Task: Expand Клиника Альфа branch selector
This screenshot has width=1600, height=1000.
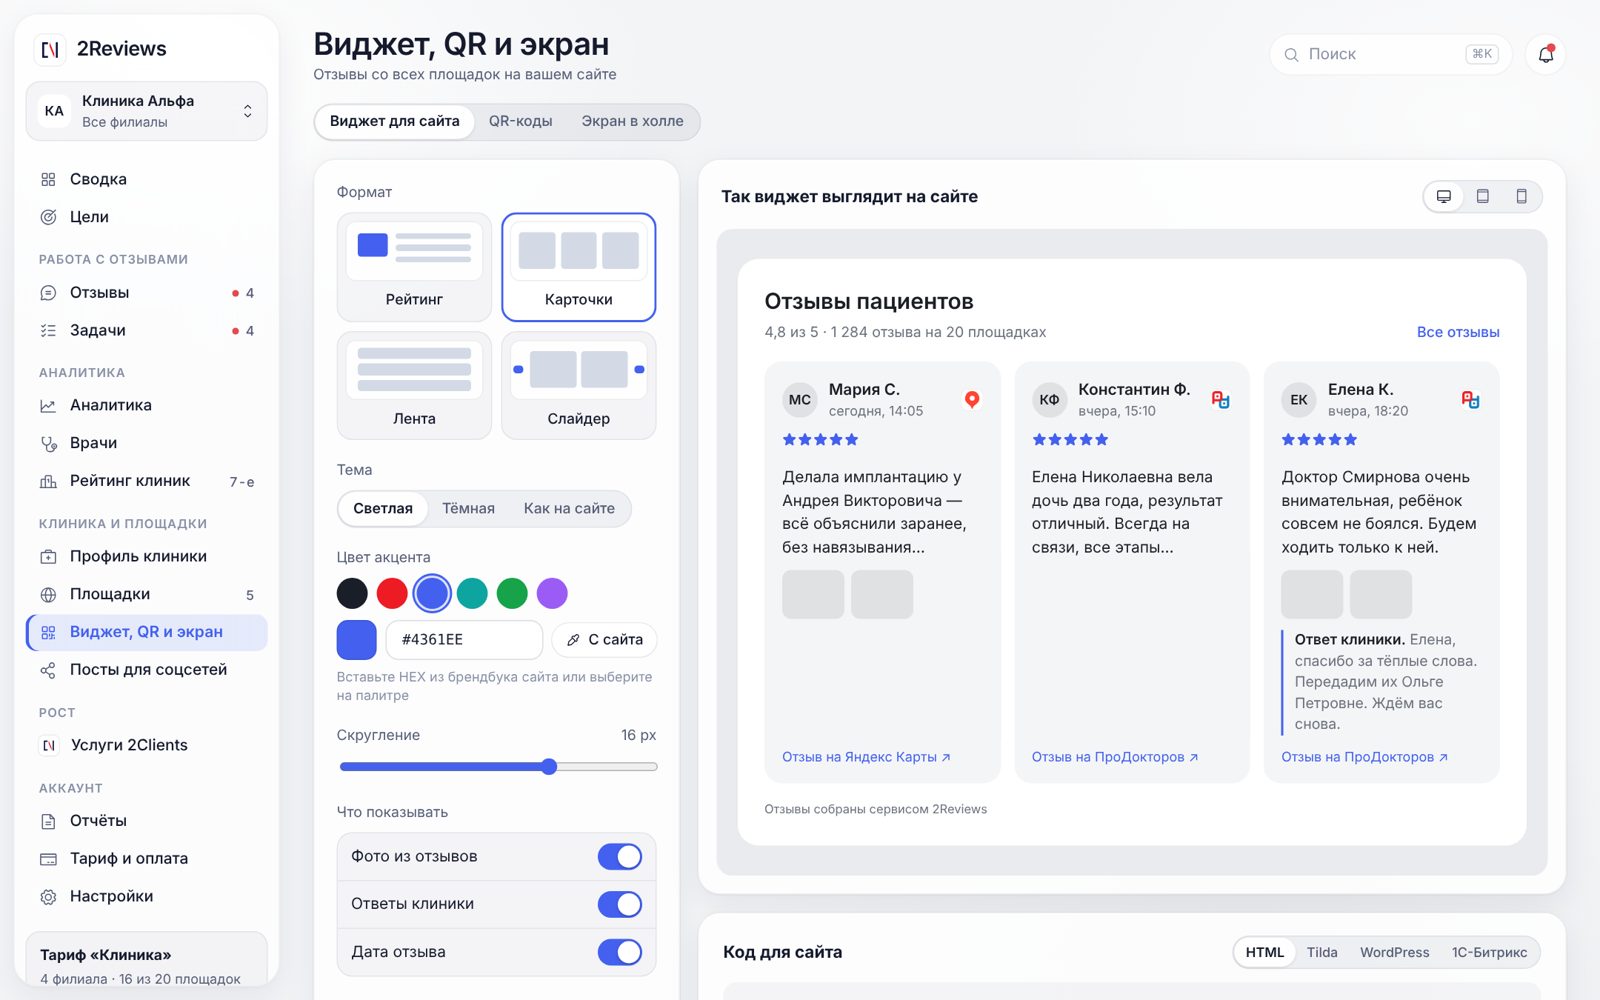Action: click(146, 111)
